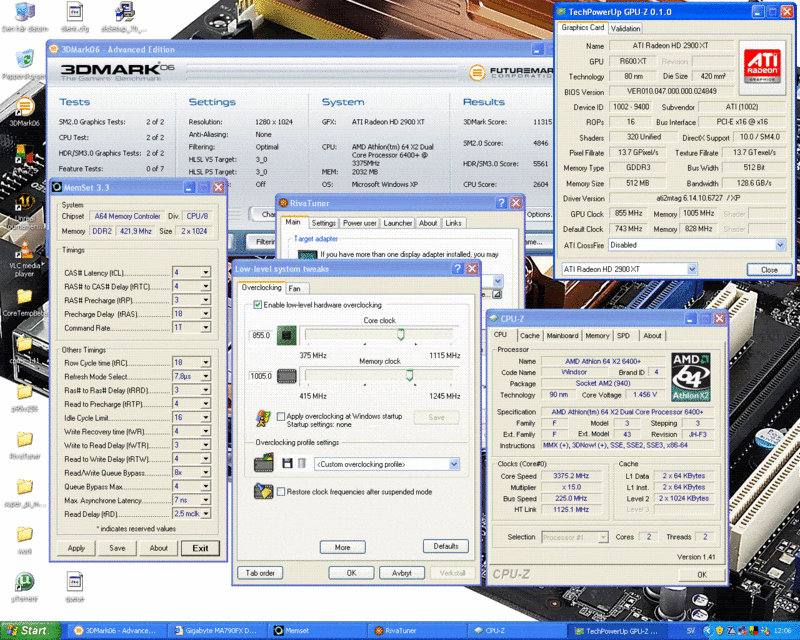Click the core clock value field 855.0
This screenshot has height=640, width=800.
coord(261,335)
